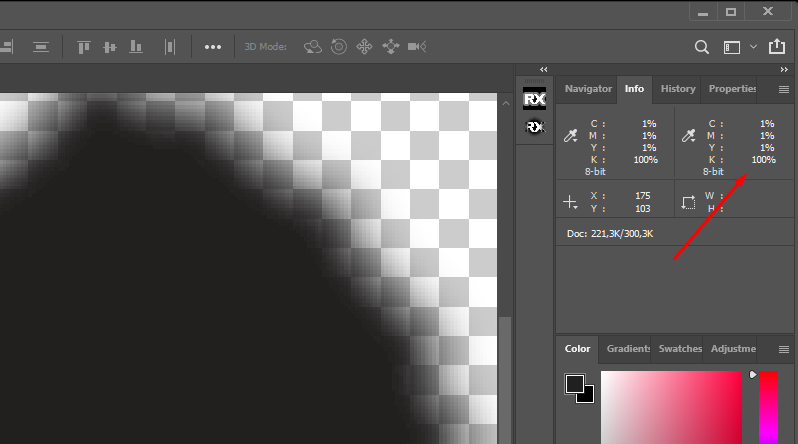This screenshot has width=798, height=444.
Task: Click the canvas scroll up arrow
Action: pos(506,103)
